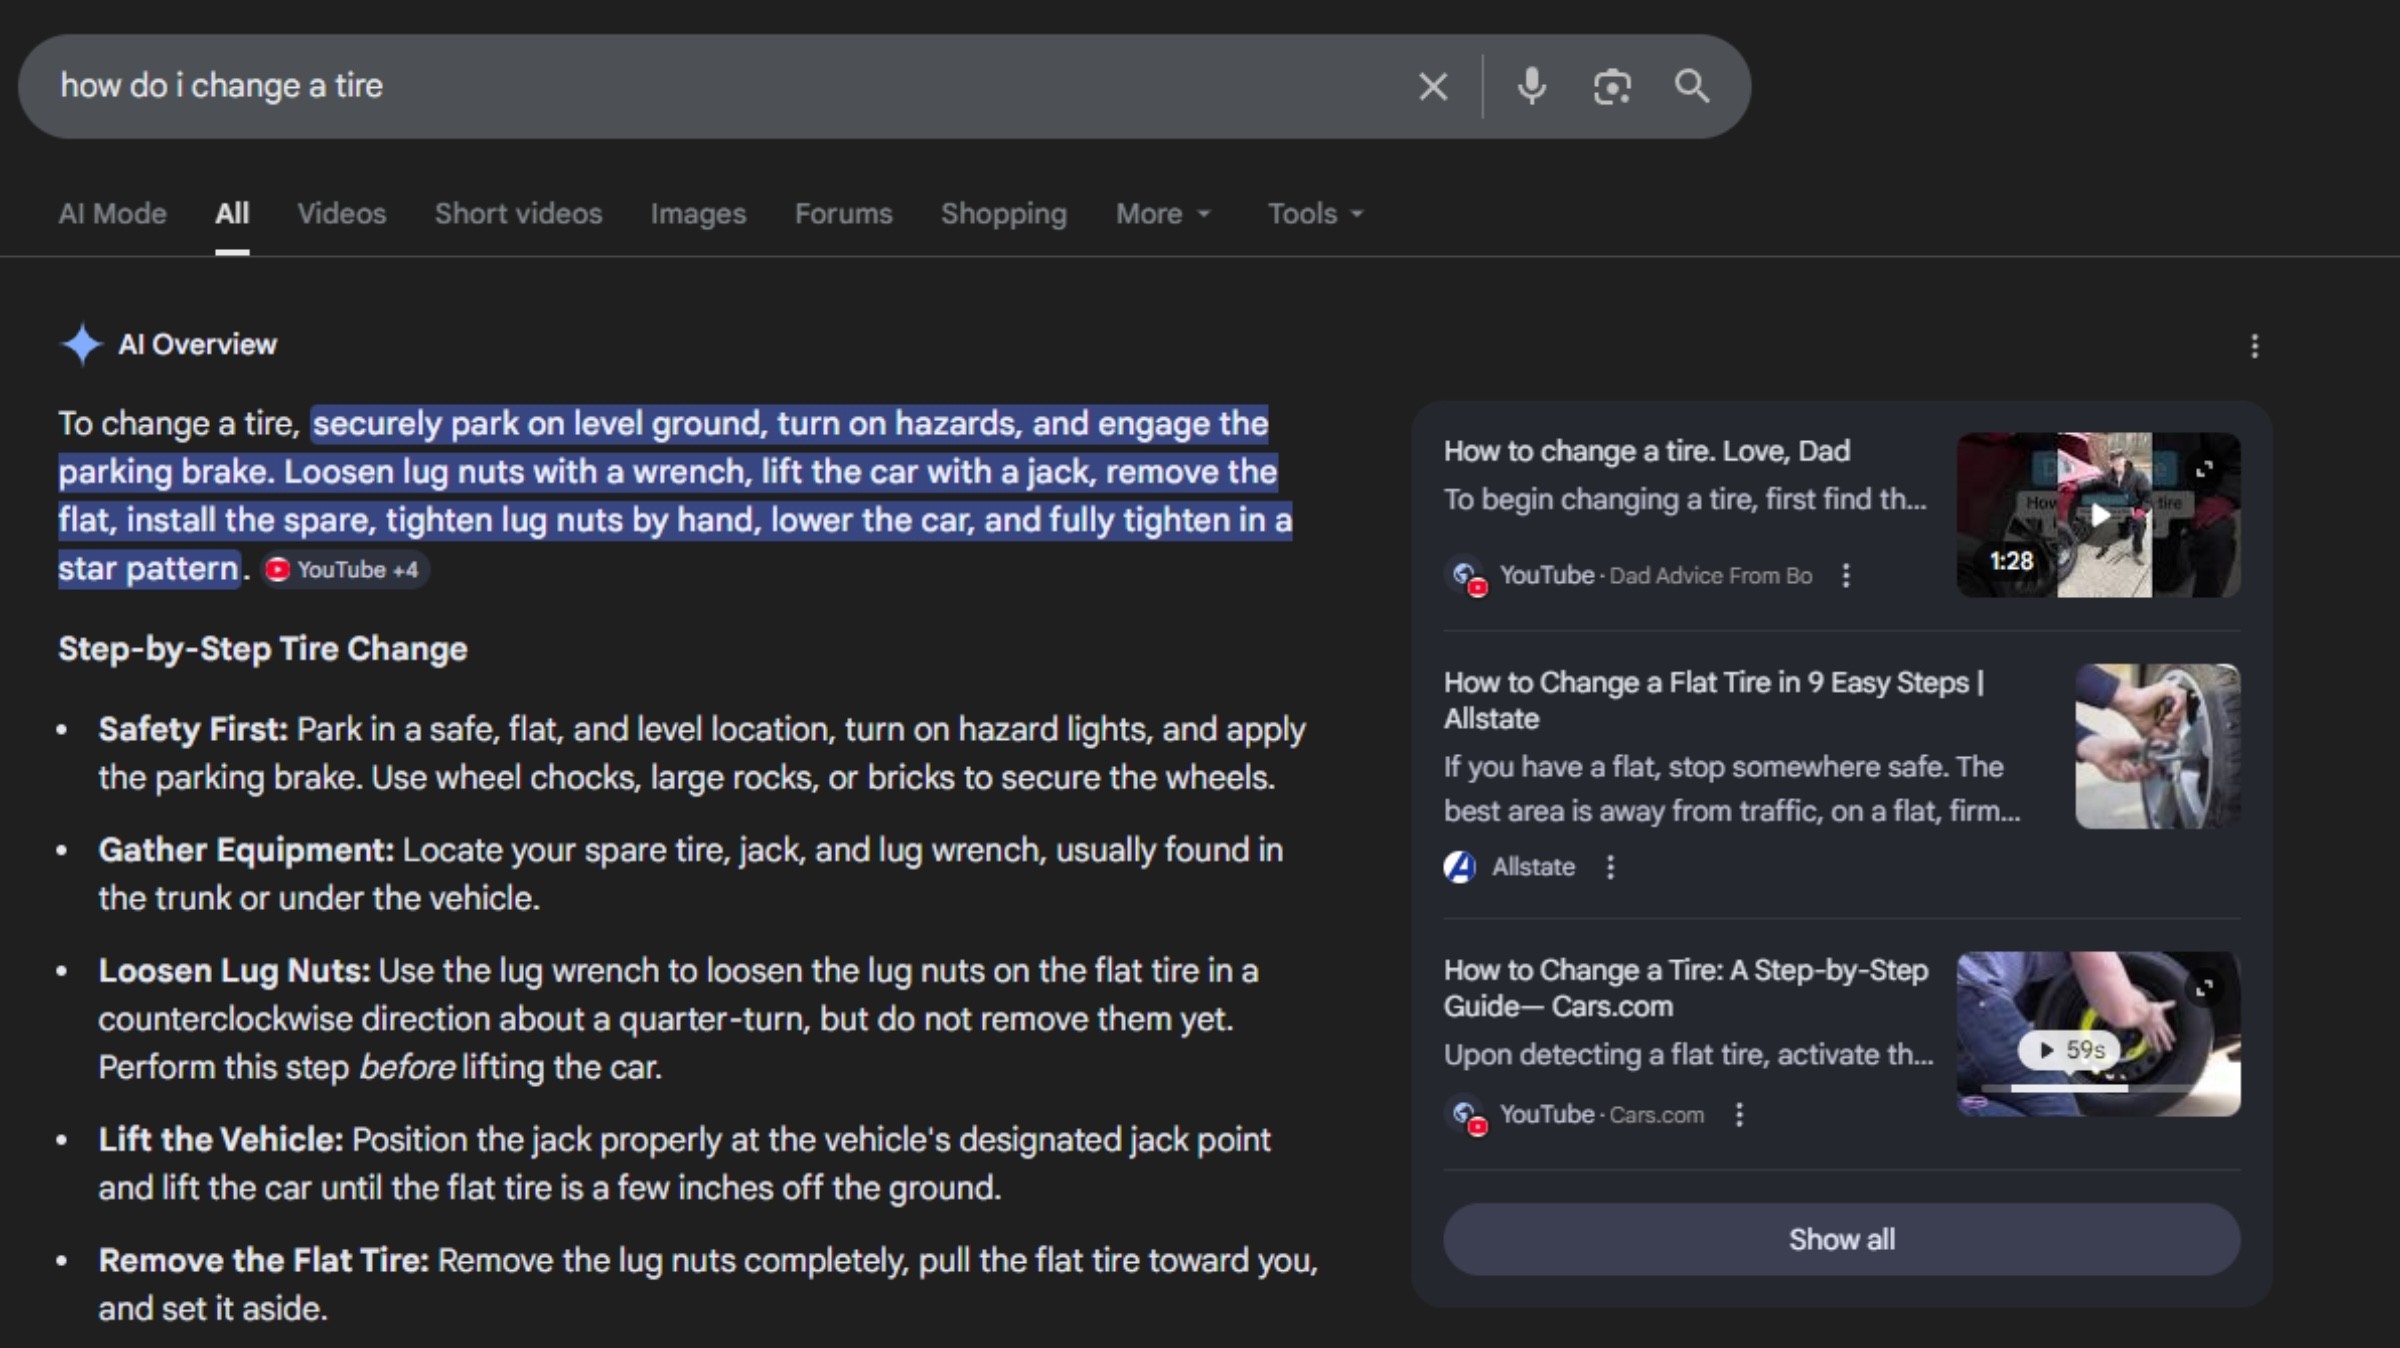The width and height of the screenshot is (2400, 1348).
Task: Clear the search query with the X icon
Action: pyautogui.click(x=1433, y=86)
